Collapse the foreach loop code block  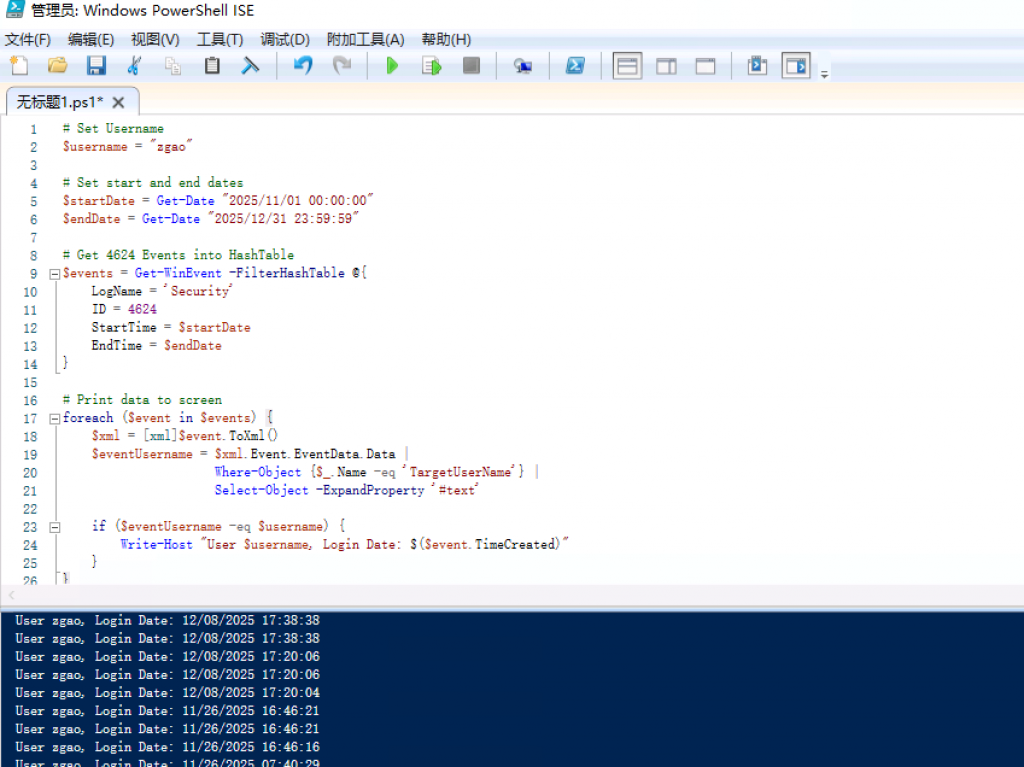pos(54,418)
